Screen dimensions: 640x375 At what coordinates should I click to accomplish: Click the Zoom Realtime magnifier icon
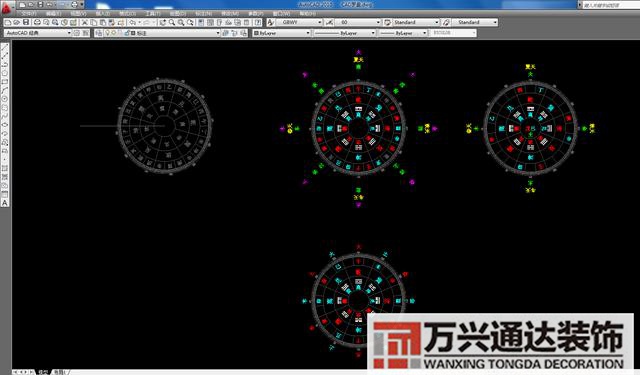click(172, 22)
